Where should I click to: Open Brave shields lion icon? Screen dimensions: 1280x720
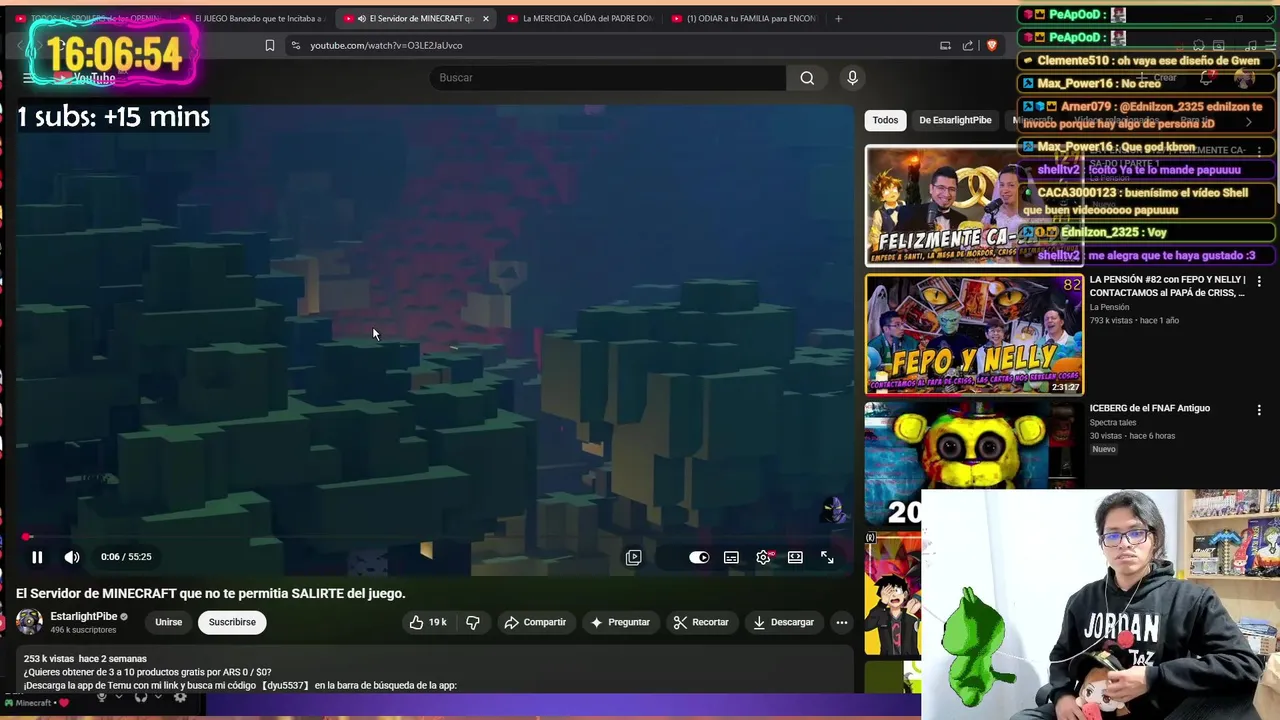[992, 45]
